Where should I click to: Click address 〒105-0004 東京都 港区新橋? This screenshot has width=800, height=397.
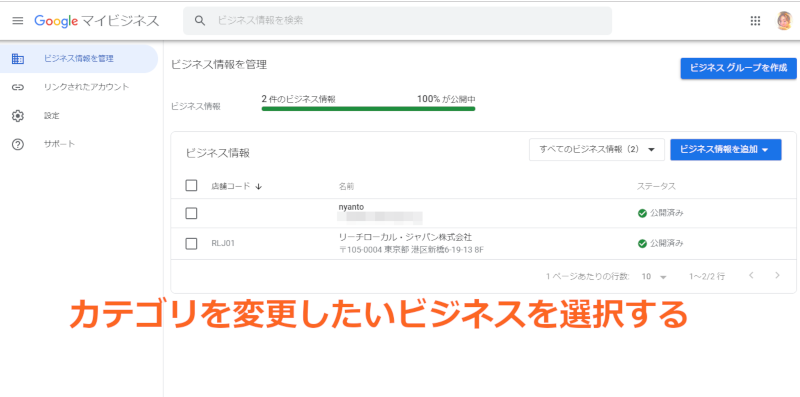pyautogui.click(x=411, y=251)
